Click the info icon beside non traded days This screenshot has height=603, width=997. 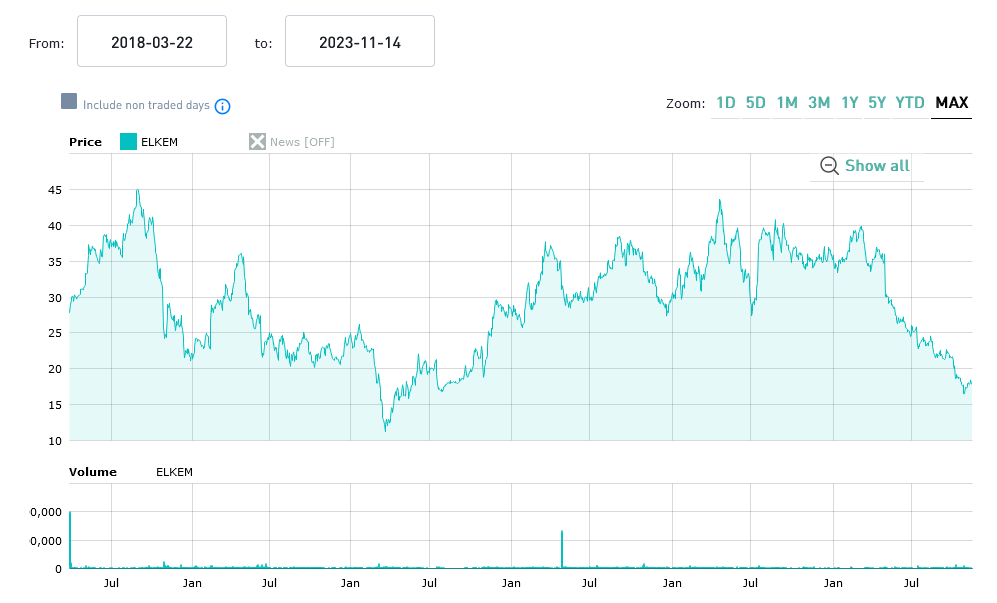pos(223,106)
